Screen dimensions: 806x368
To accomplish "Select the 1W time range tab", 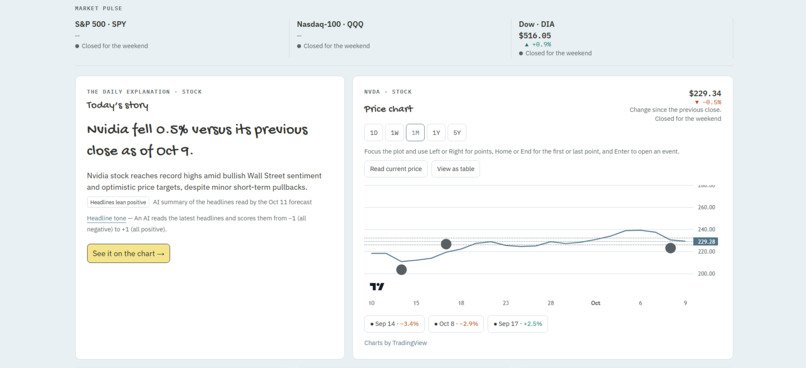I will pos(394,133).
